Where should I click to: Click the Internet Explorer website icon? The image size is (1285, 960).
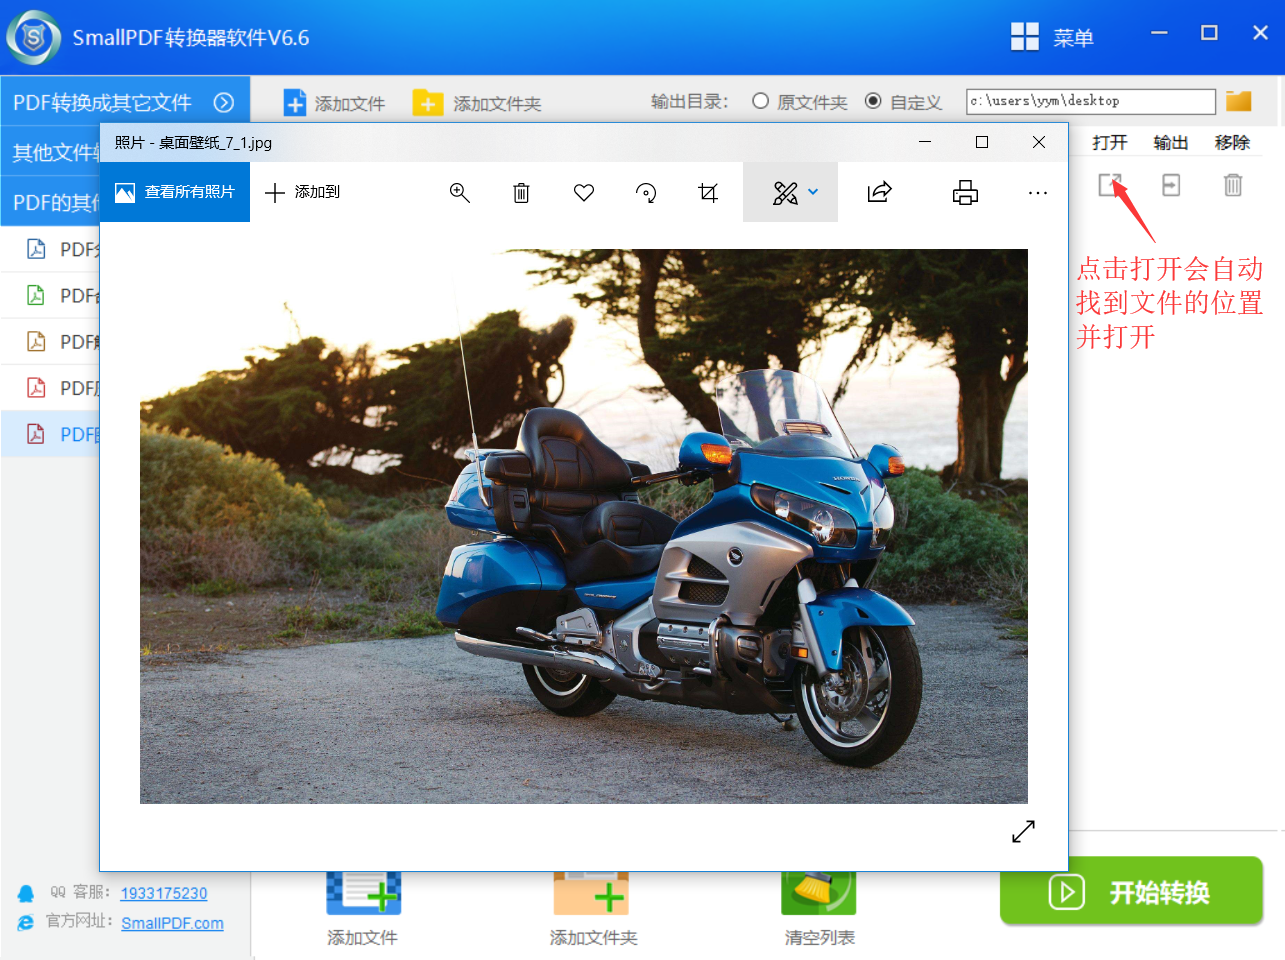26,923
